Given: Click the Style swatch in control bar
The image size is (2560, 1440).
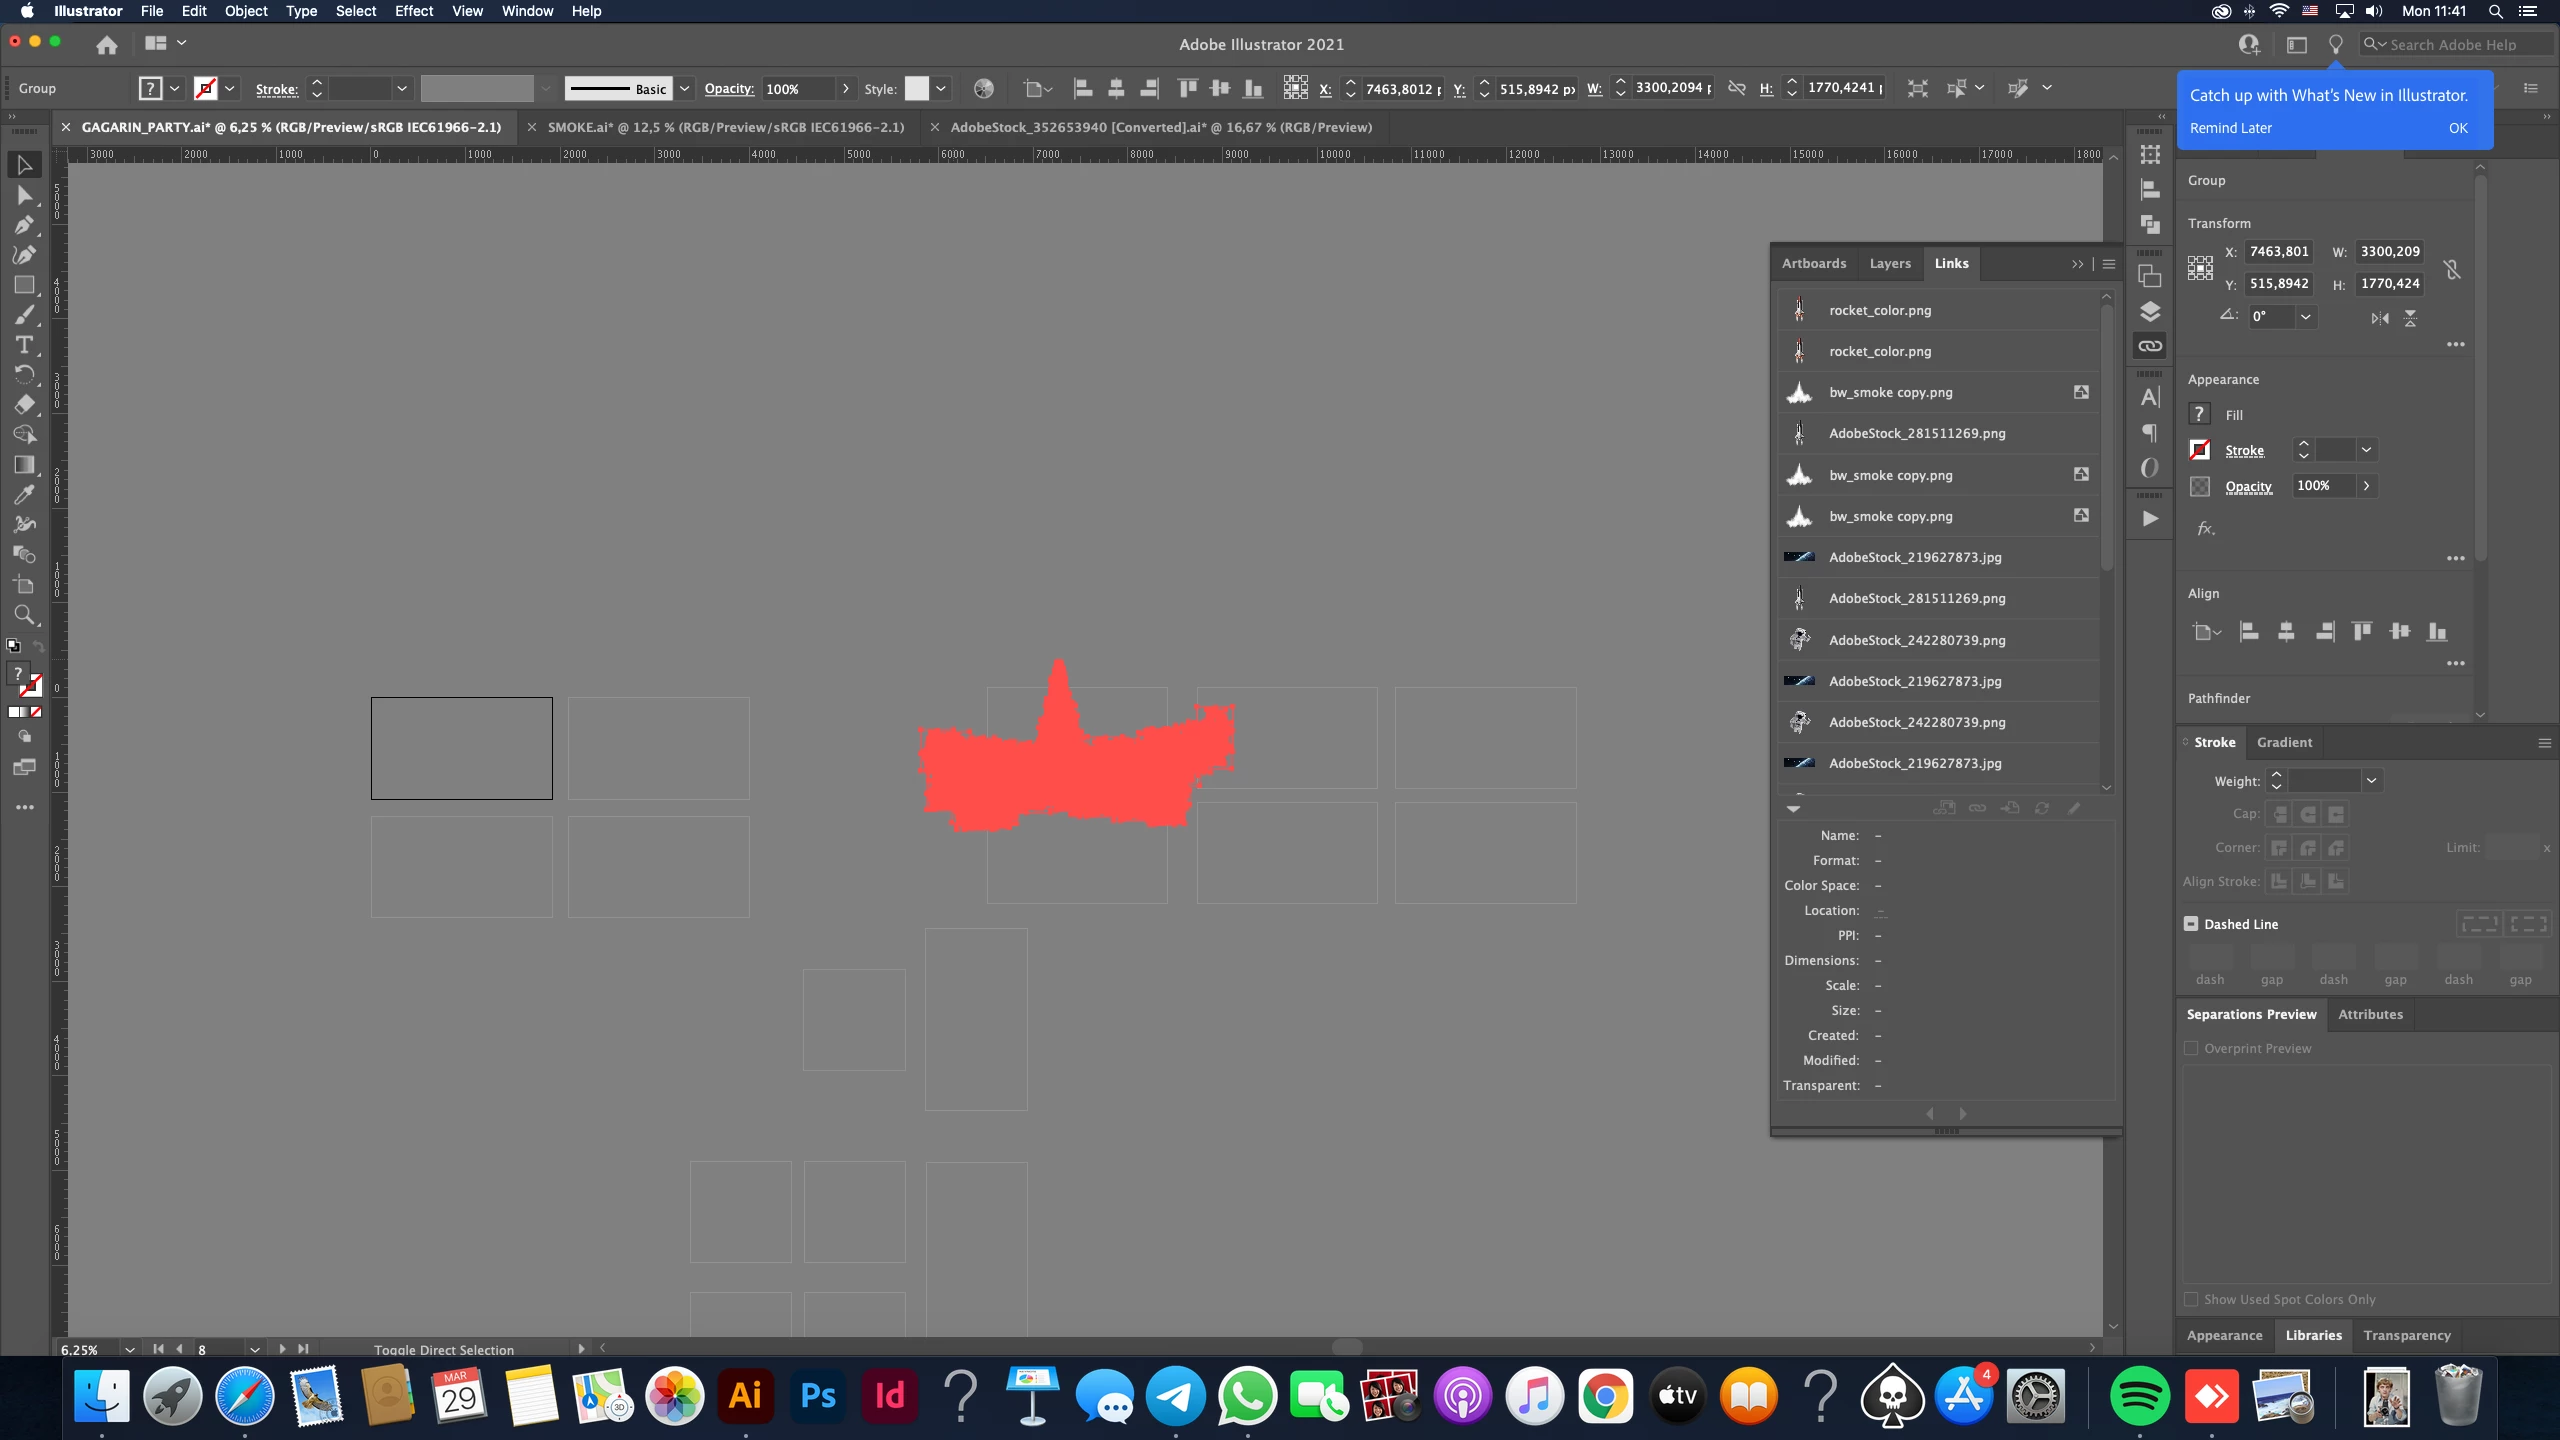Looking at the screenshot, I should point(917,88).
